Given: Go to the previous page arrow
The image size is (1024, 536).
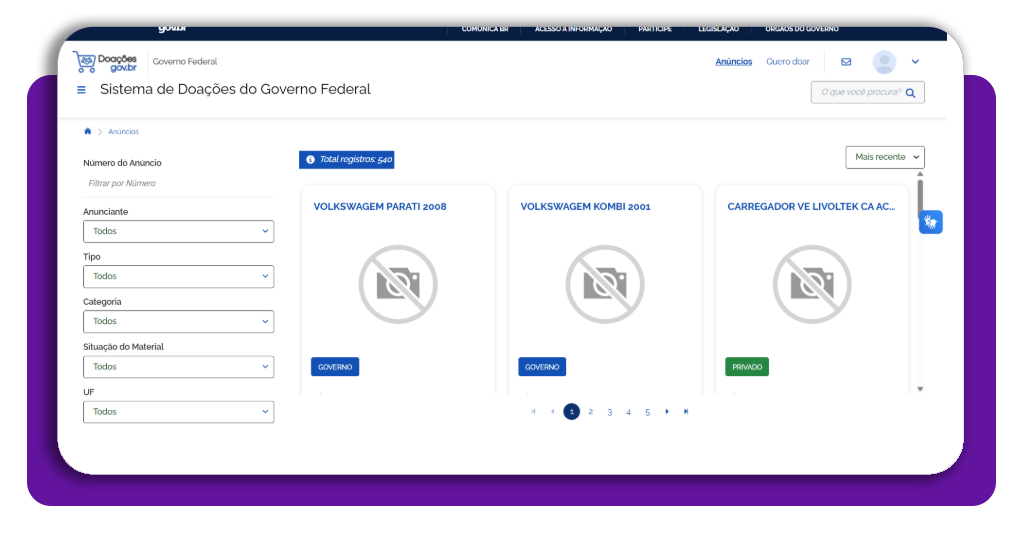Looking at the screenshot, I should [552, 411].
